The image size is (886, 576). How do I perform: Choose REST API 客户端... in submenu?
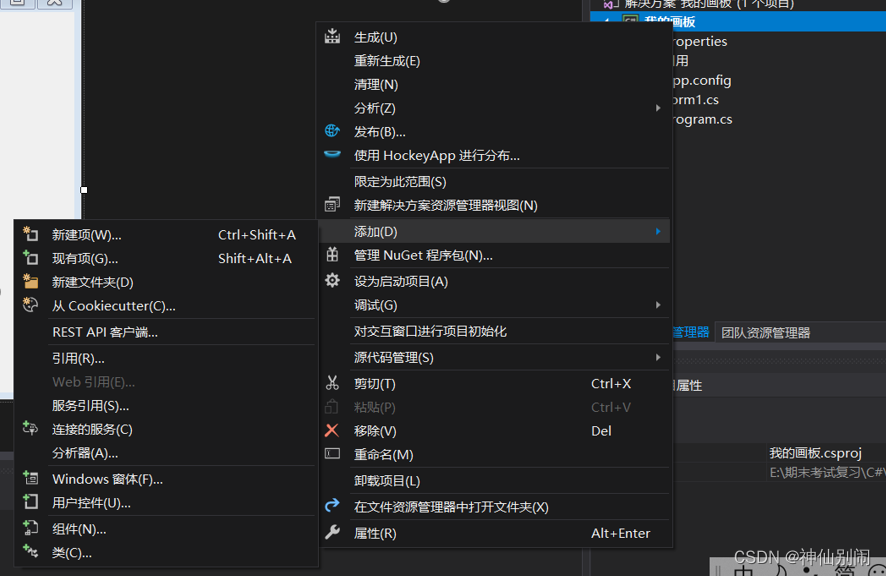point(166,332)
